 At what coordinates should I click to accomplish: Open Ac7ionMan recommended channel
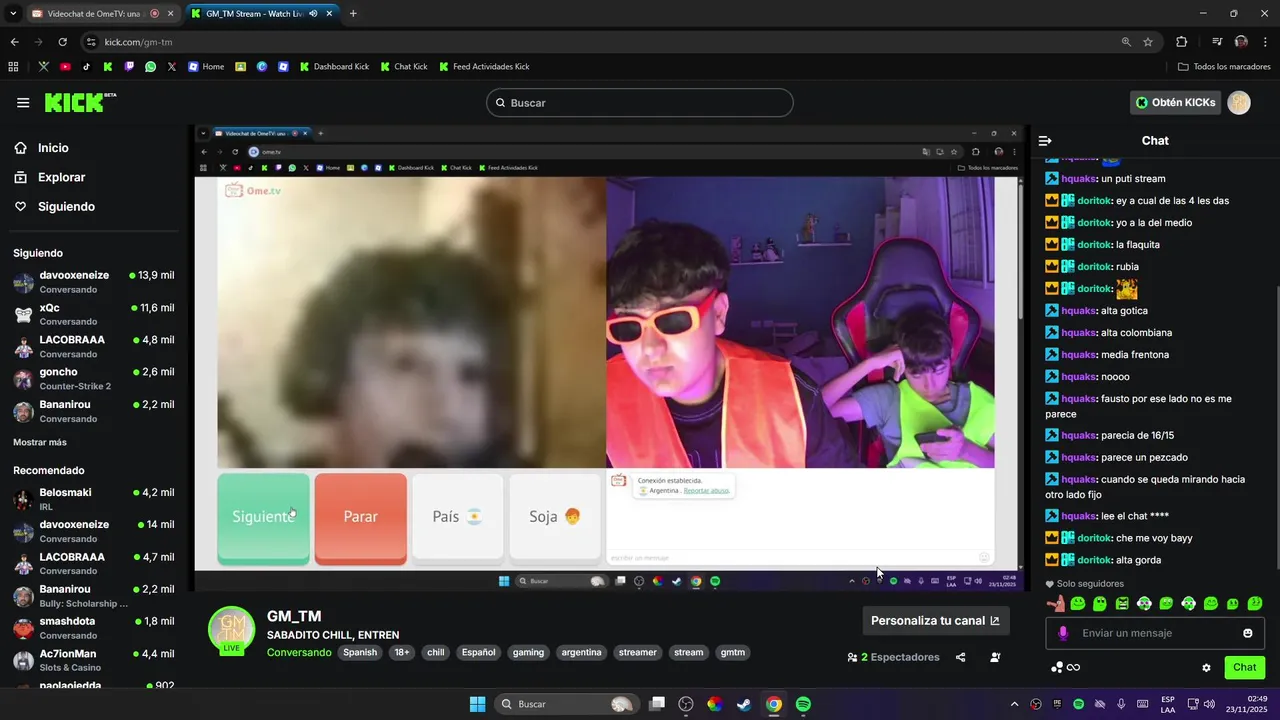(93, 660)
